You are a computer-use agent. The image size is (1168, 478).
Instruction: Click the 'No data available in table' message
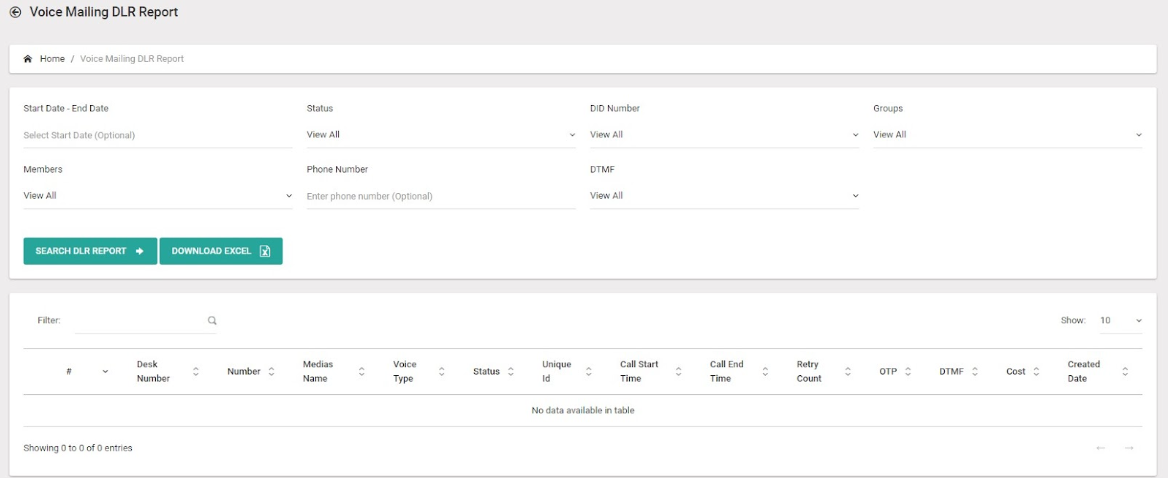(x=583, y=410)
